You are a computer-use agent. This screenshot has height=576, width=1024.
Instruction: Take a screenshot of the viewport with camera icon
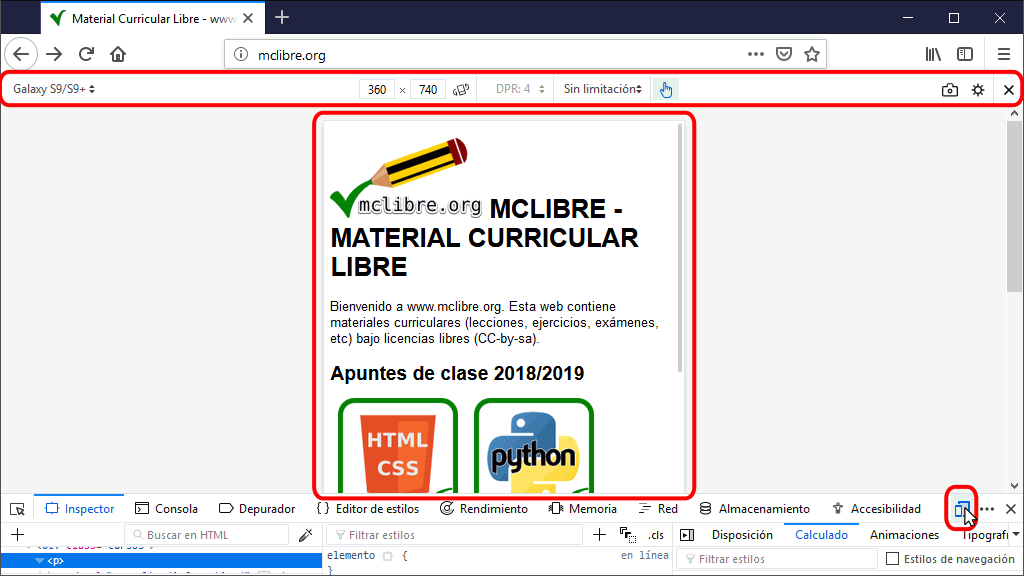click(950, 90)
